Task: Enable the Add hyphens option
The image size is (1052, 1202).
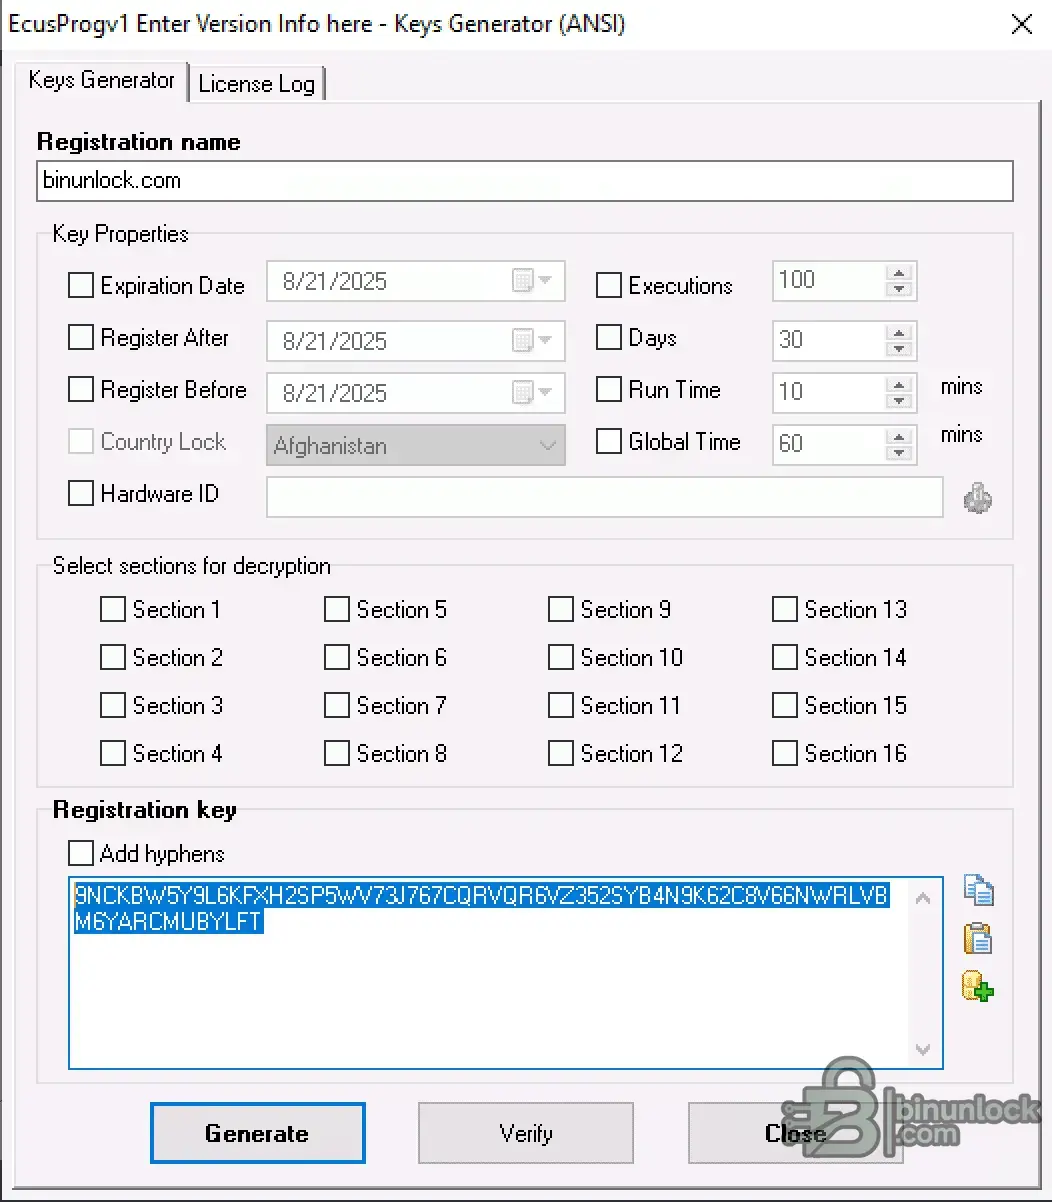Action: pyautogui.click(x=80, y=853)
